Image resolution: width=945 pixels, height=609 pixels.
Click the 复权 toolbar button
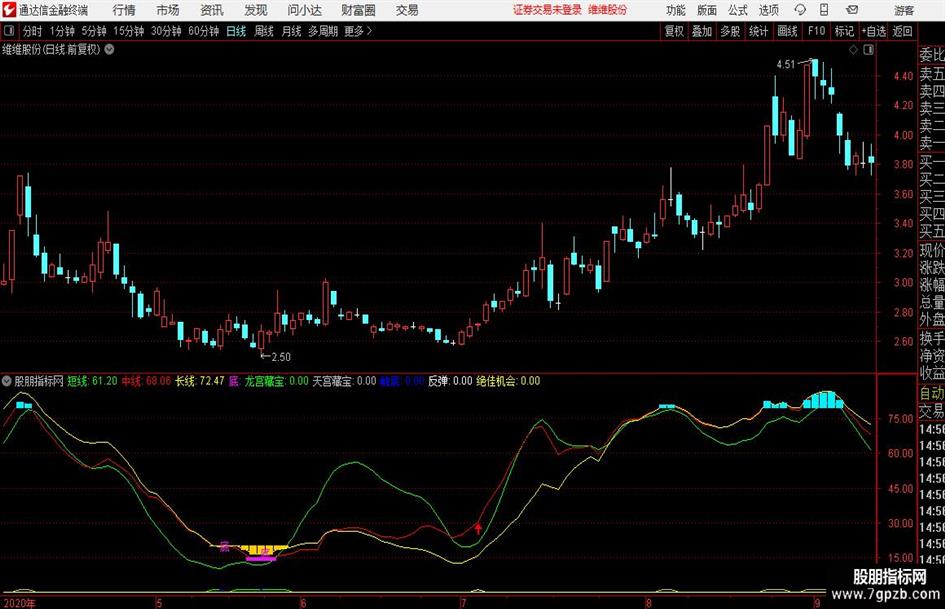click(674, 31)
